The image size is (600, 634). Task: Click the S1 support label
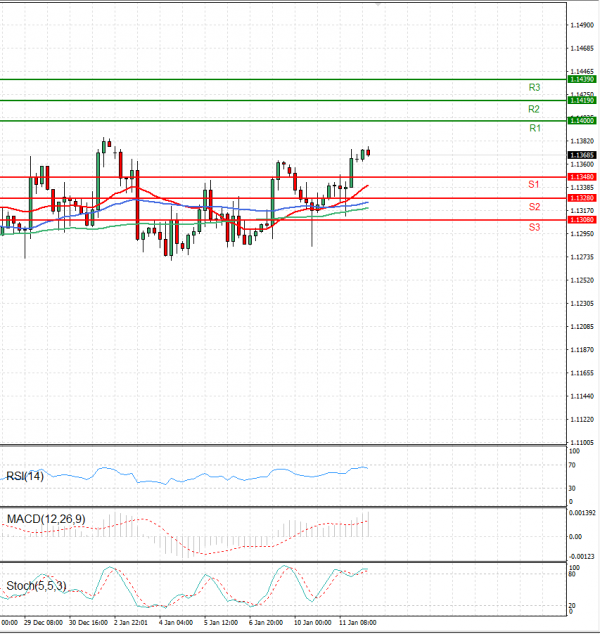(x=534, y=185)
